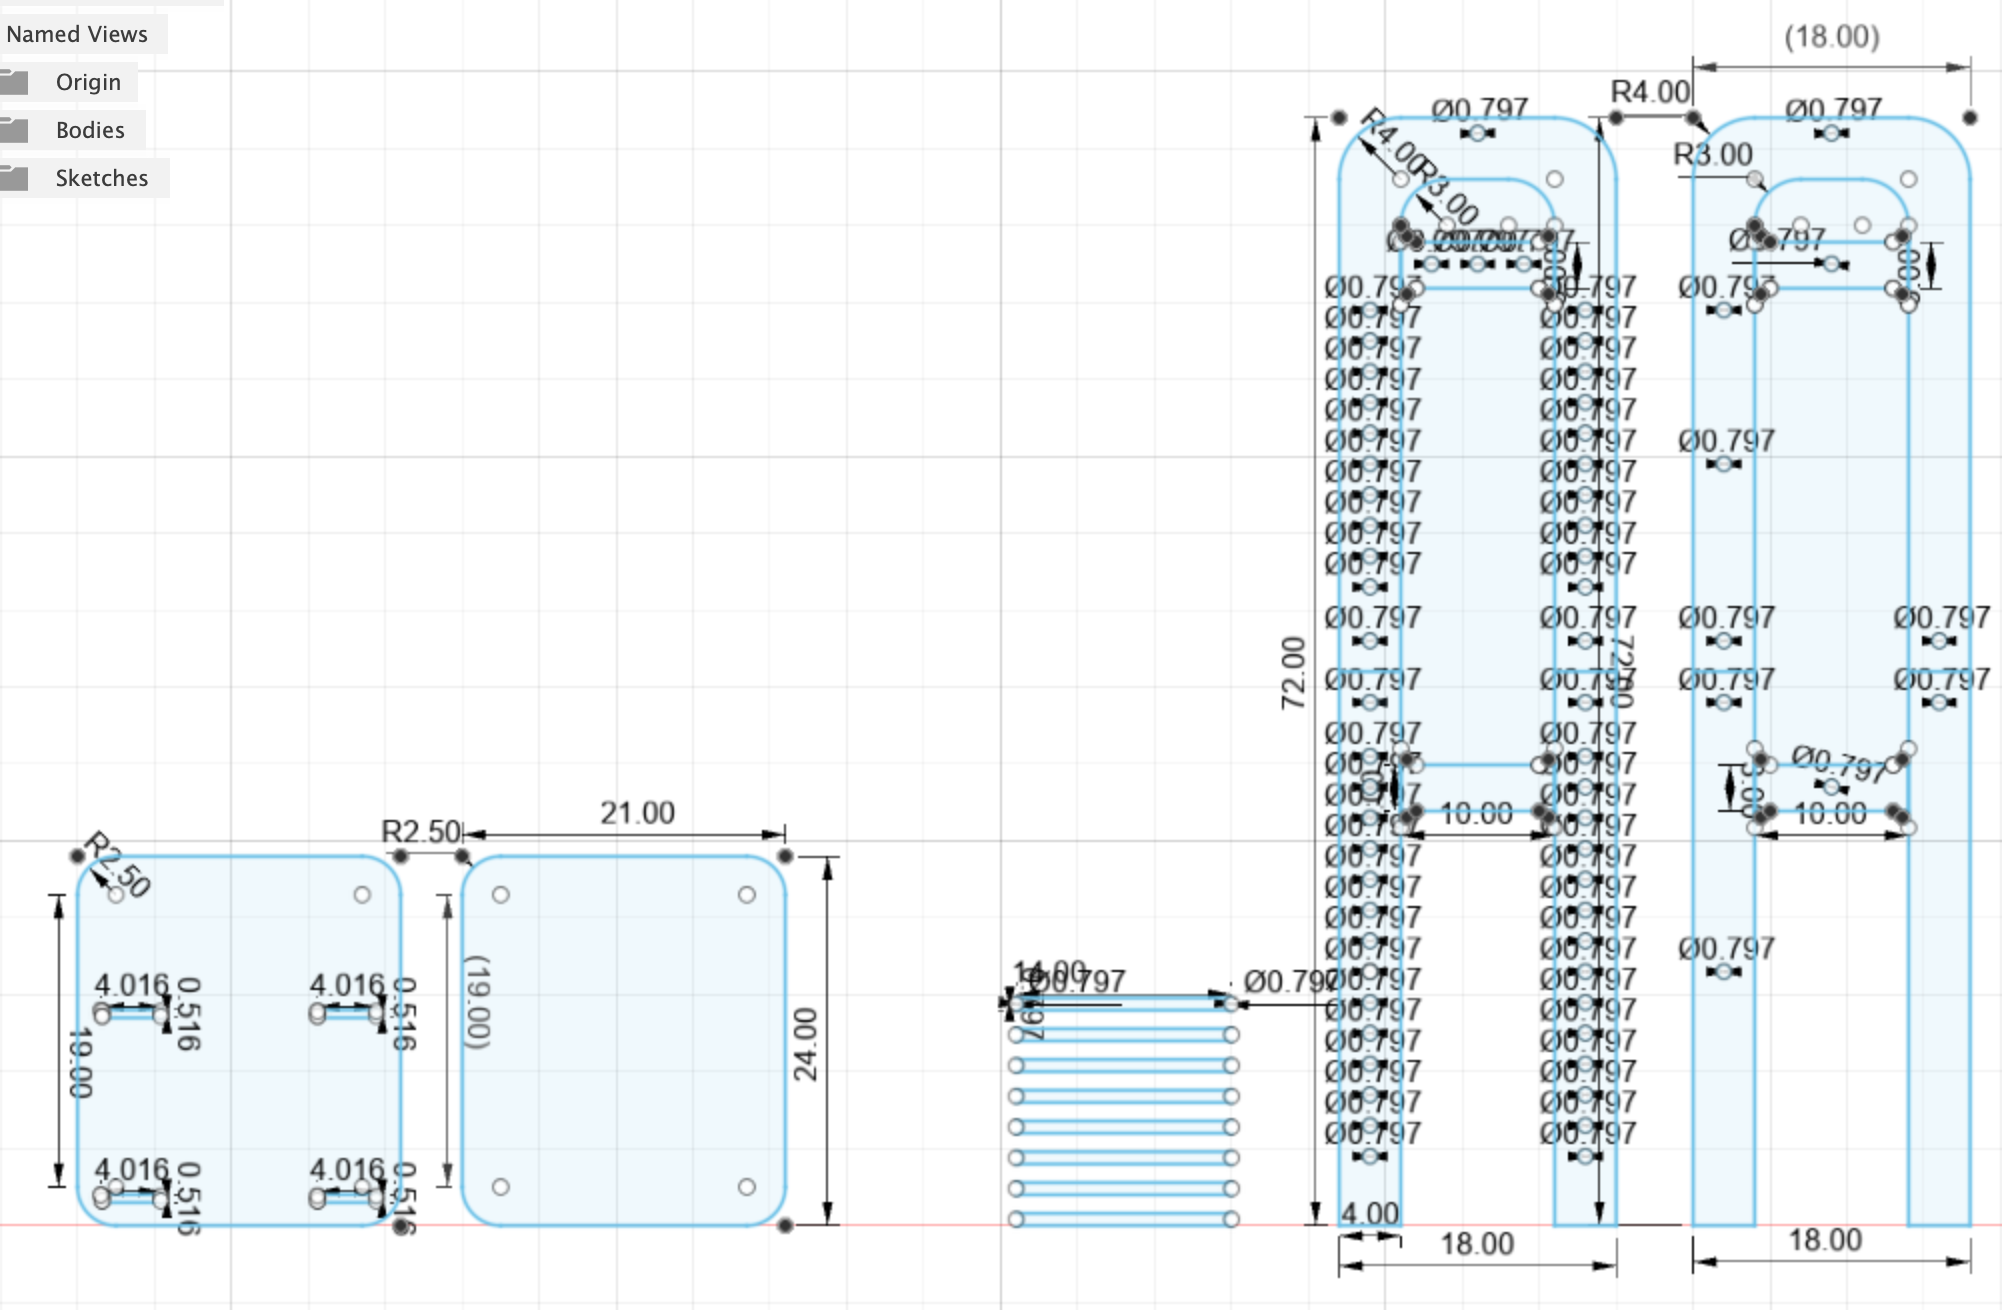Select the horizontal R2.50 radius label
The width and height of the screenshot is (2002, 1310).
click(420, 831)
